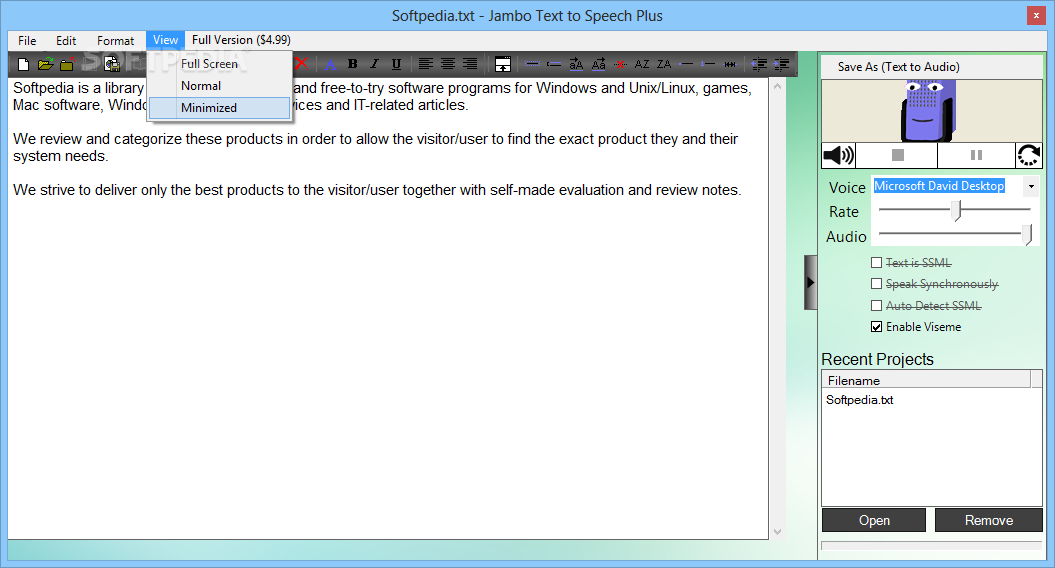Click the second Aa arrow case icon
Viewport: 1055px width, 568px height.
coord(598,65)
